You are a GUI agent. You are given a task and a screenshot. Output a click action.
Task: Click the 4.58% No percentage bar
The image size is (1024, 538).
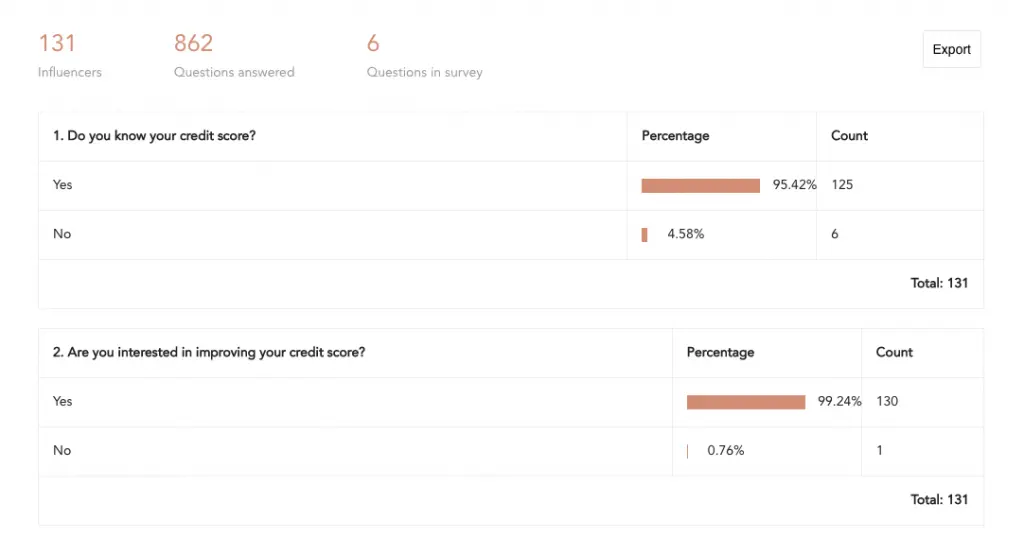645,234
